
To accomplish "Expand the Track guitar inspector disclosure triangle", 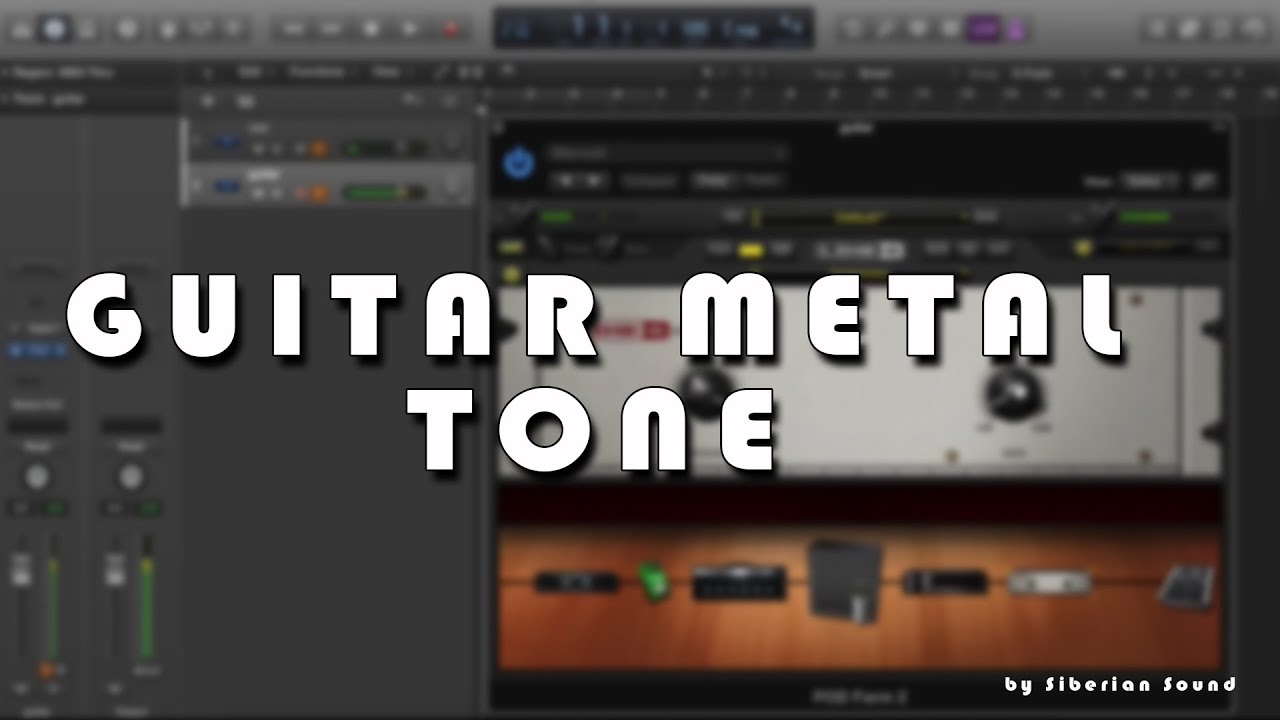I will pyautogui.click(x=6, y=99).
